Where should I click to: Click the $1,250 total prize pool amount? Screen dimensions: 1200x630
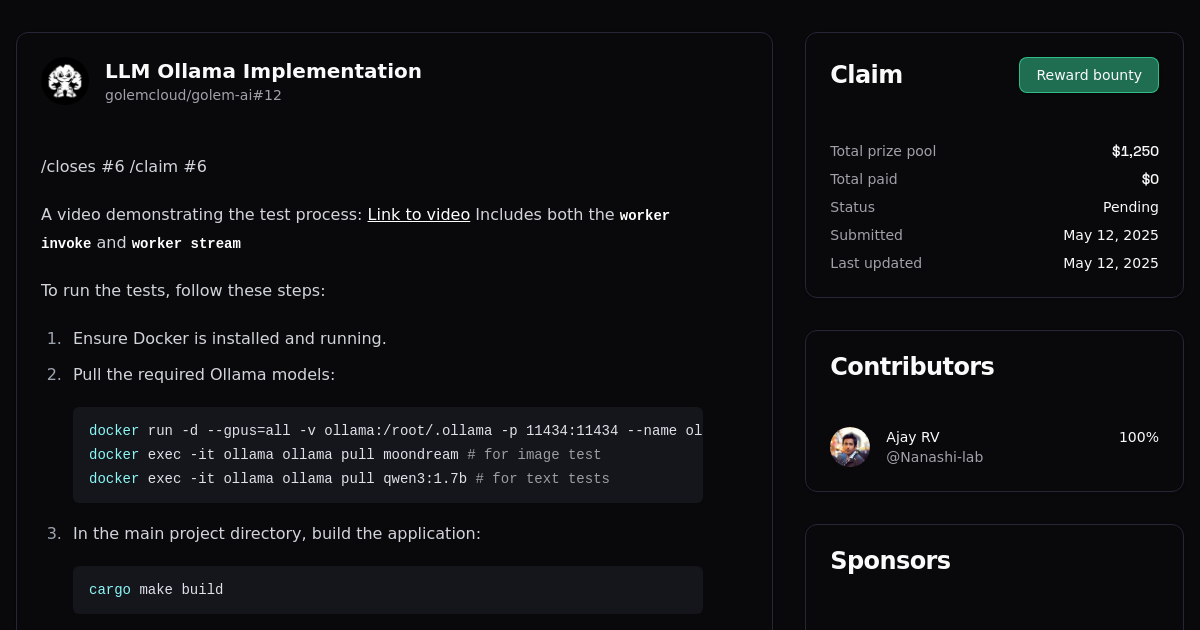[x=1135, y=151]
